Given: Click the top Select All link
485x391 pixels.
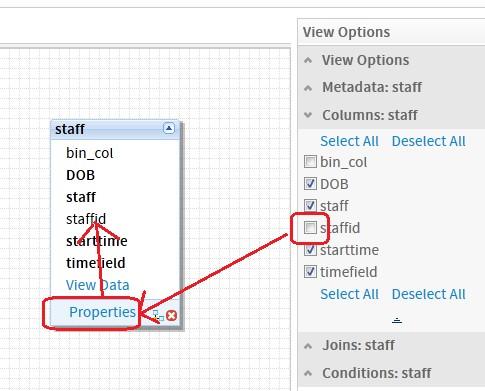Looking at the screenshot, I should click(x=349, y=141).
